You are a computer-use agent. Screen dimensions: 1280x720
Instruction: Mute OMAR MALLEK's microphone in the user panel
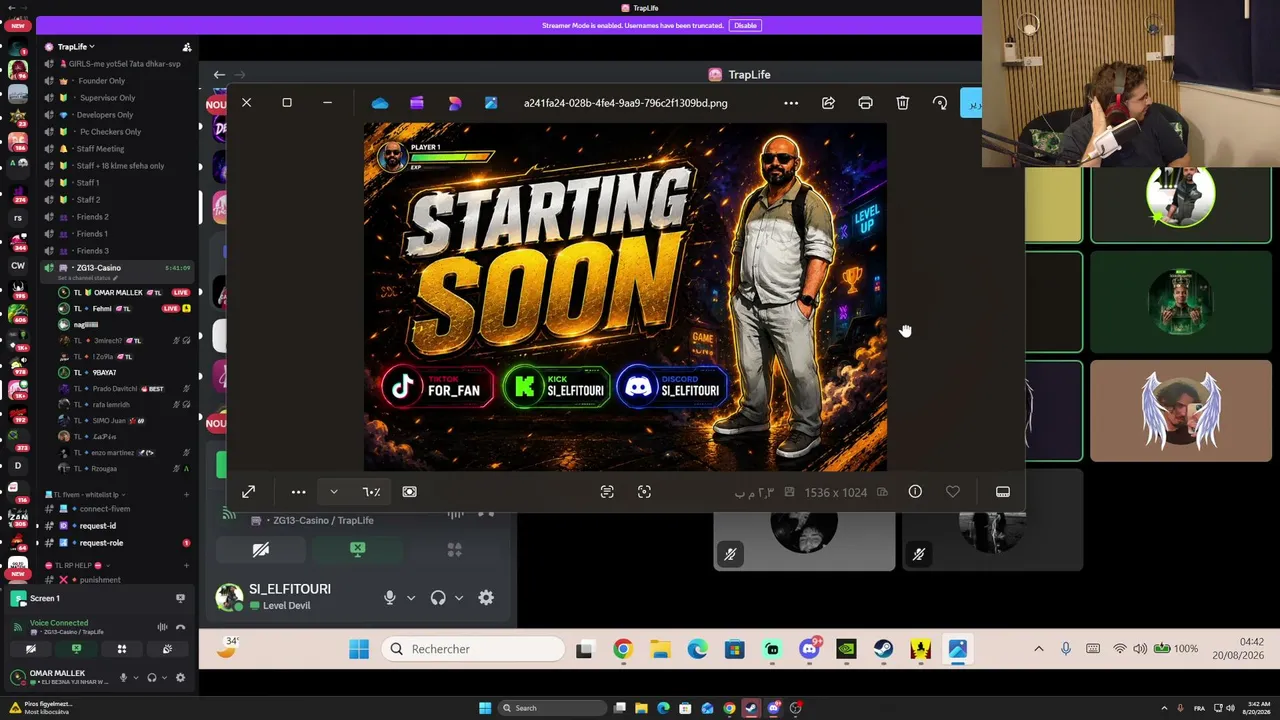click(123, 677)
